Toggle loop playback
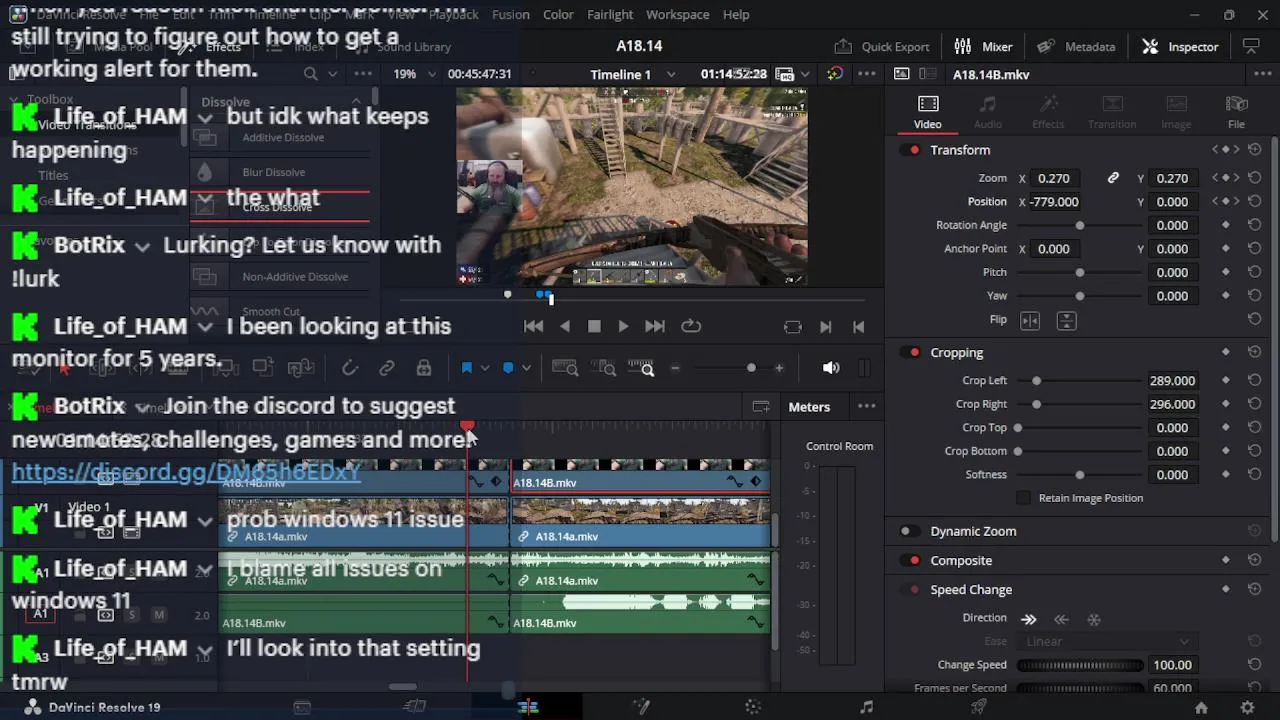Viewport: 1280px width, 720px height. coord(691,327)
